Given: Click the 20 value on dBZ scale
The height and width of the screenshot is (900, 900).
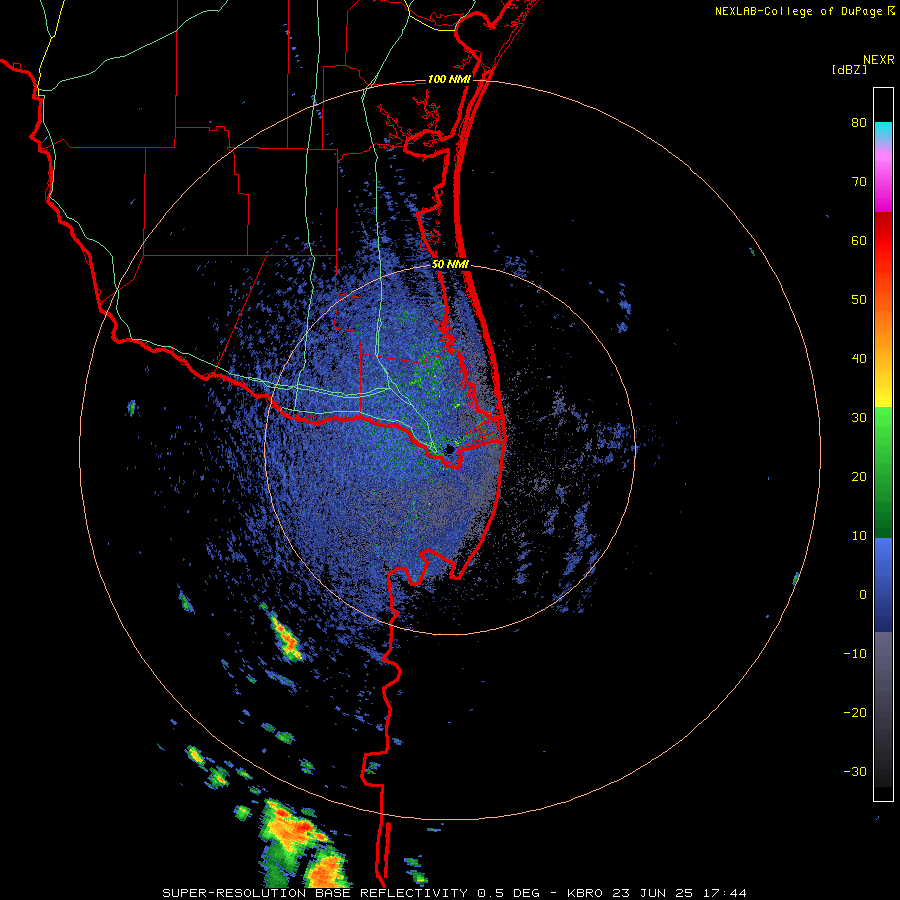Looking at the screenshot, I should coord(859,477).
